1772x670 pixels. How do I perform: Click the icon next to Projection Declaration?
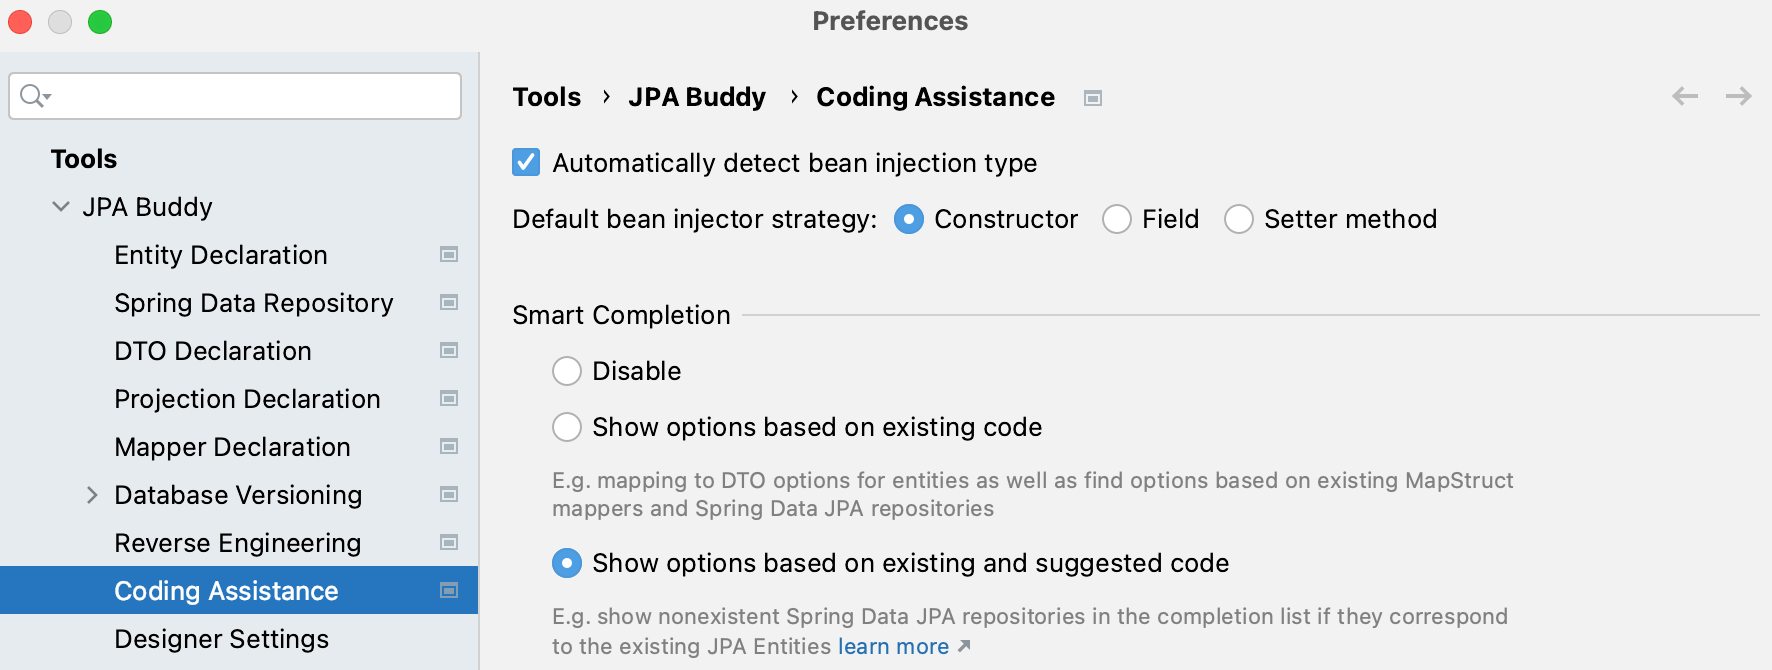click(448, 399)
